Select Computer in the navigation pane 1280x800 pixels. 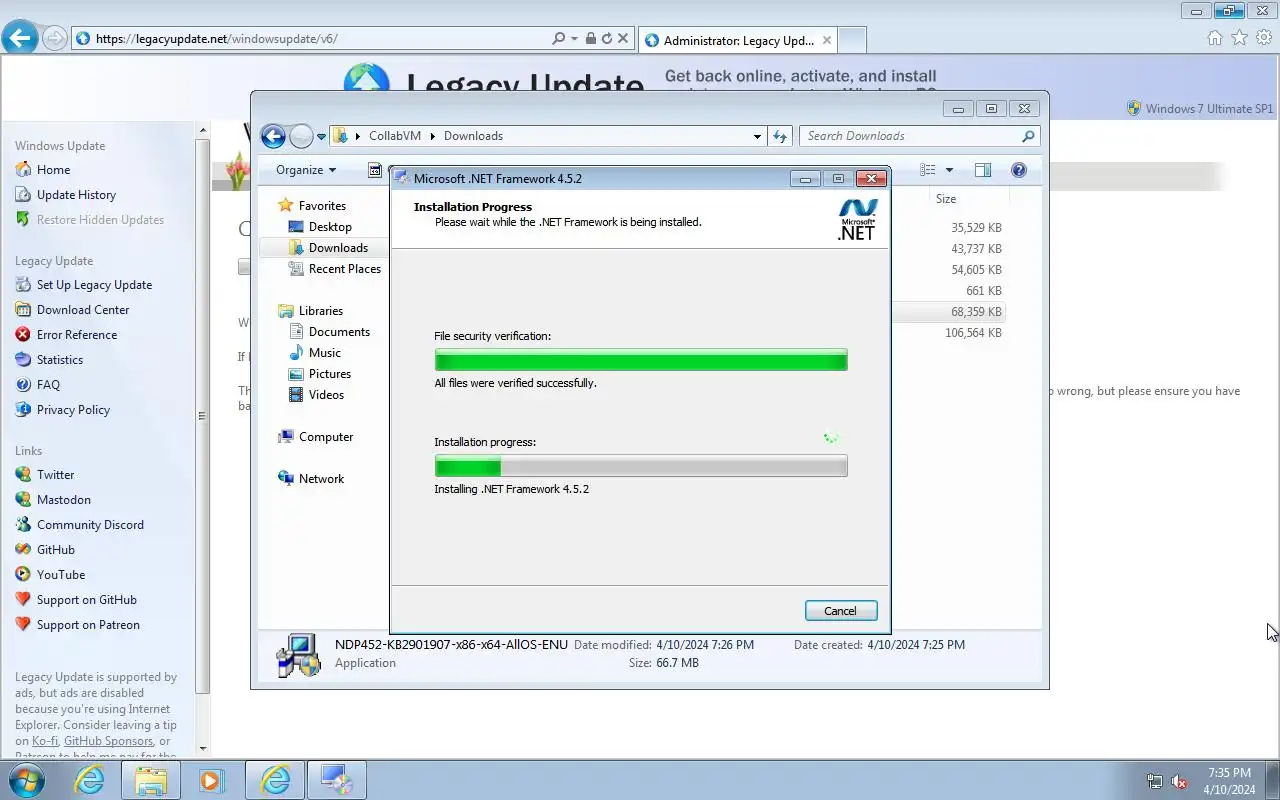point(326,437)
